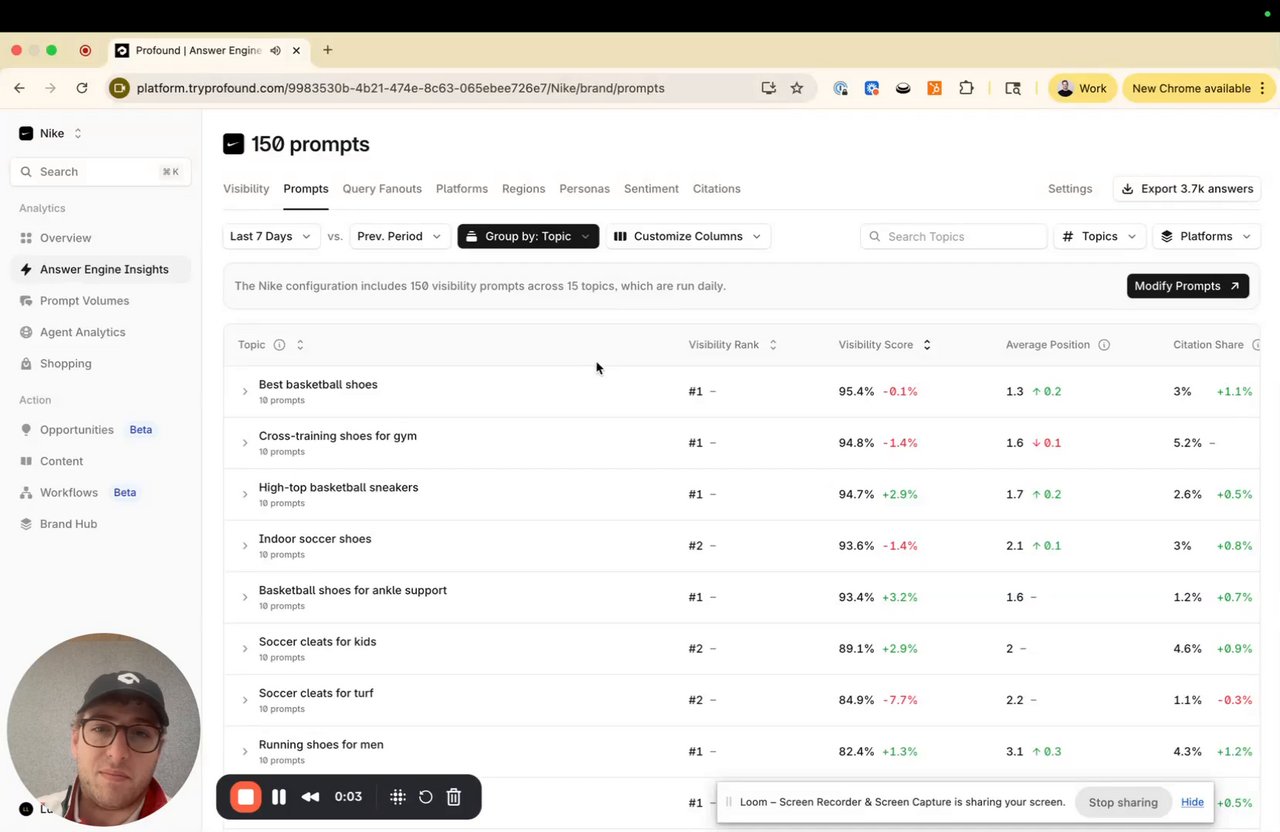Bookmark this page with the star icon
Screen dimensions: 1280x832
(x=796, y=88)
